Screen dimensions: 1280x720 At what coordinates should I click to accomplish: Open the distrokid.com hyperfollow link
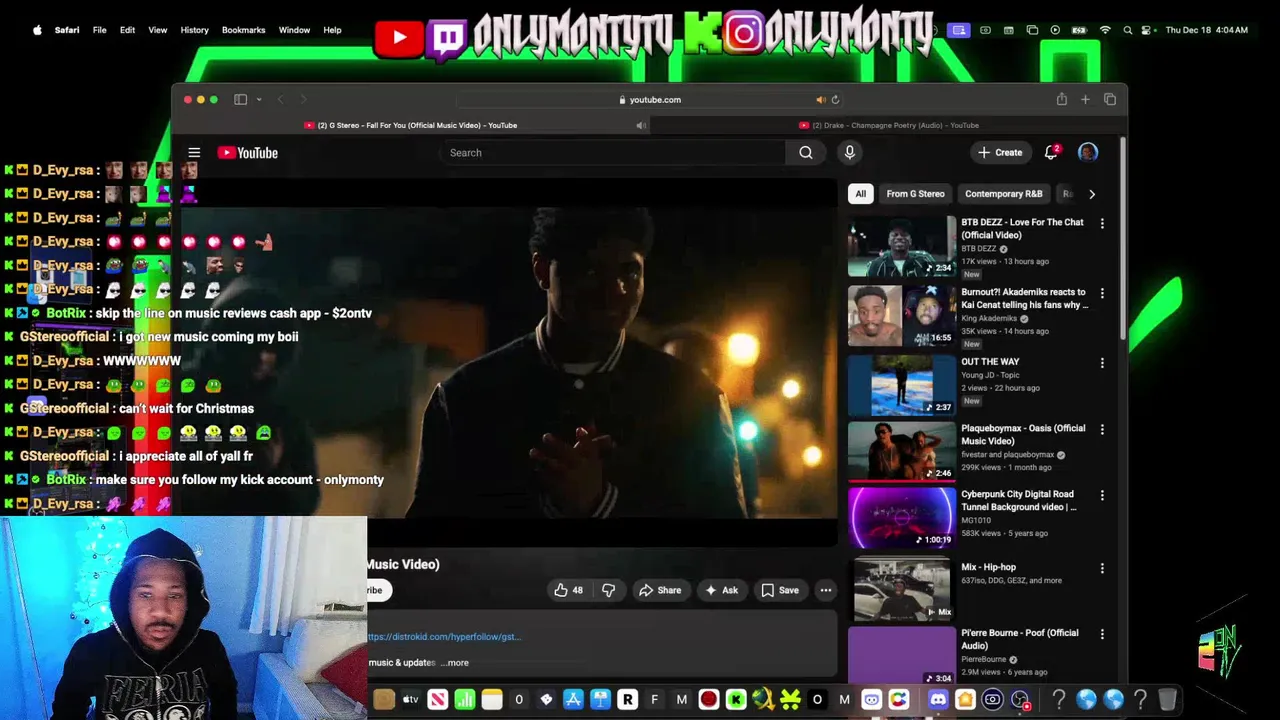pyautogui.click(x=444, y=636)
